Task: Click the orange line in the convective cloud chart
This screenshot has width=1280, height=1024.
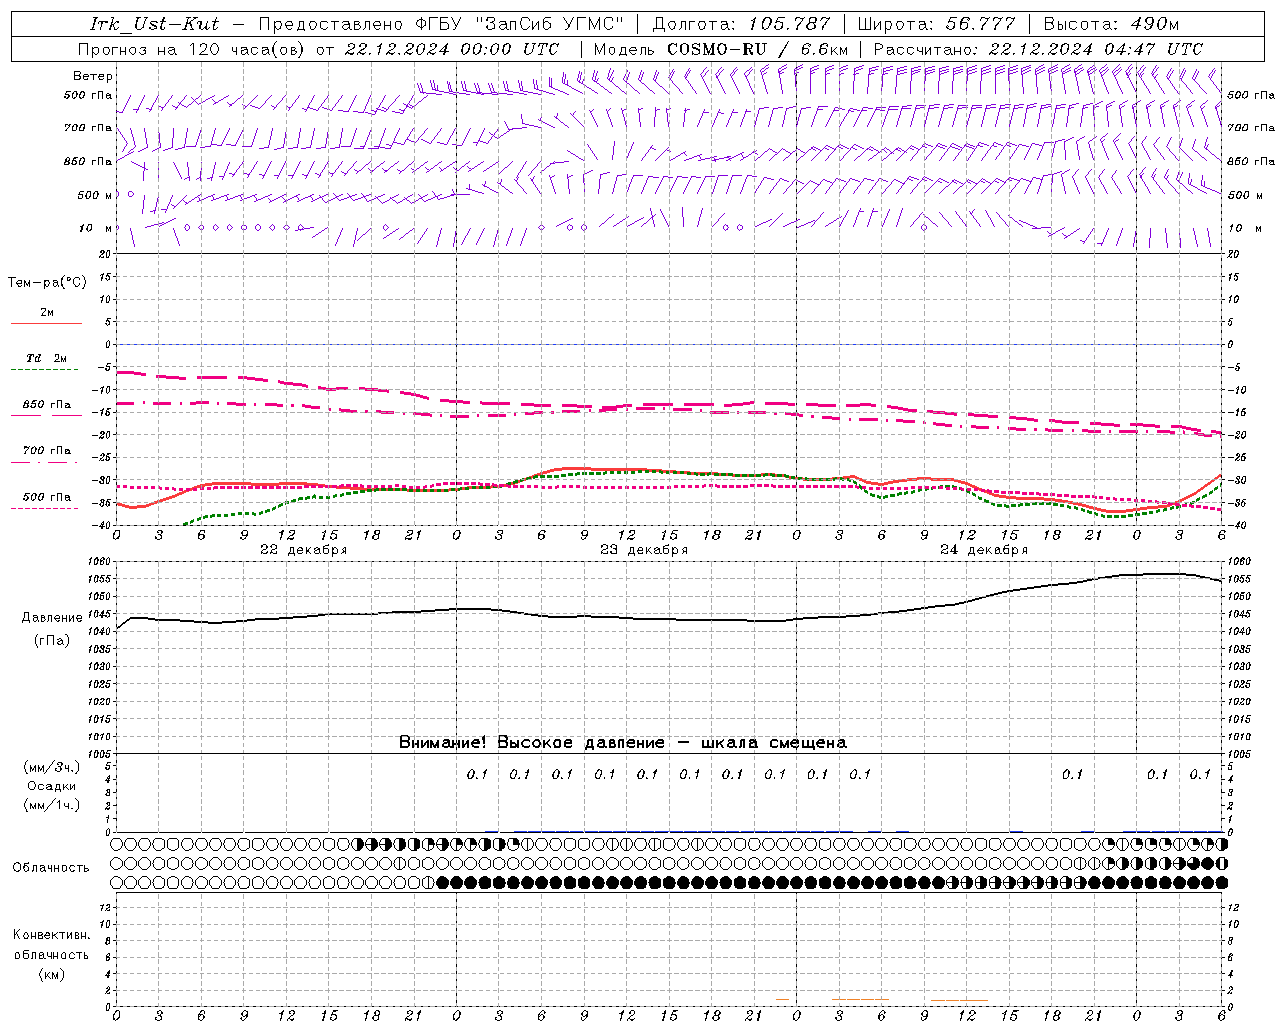Action: pos(959,1000)
